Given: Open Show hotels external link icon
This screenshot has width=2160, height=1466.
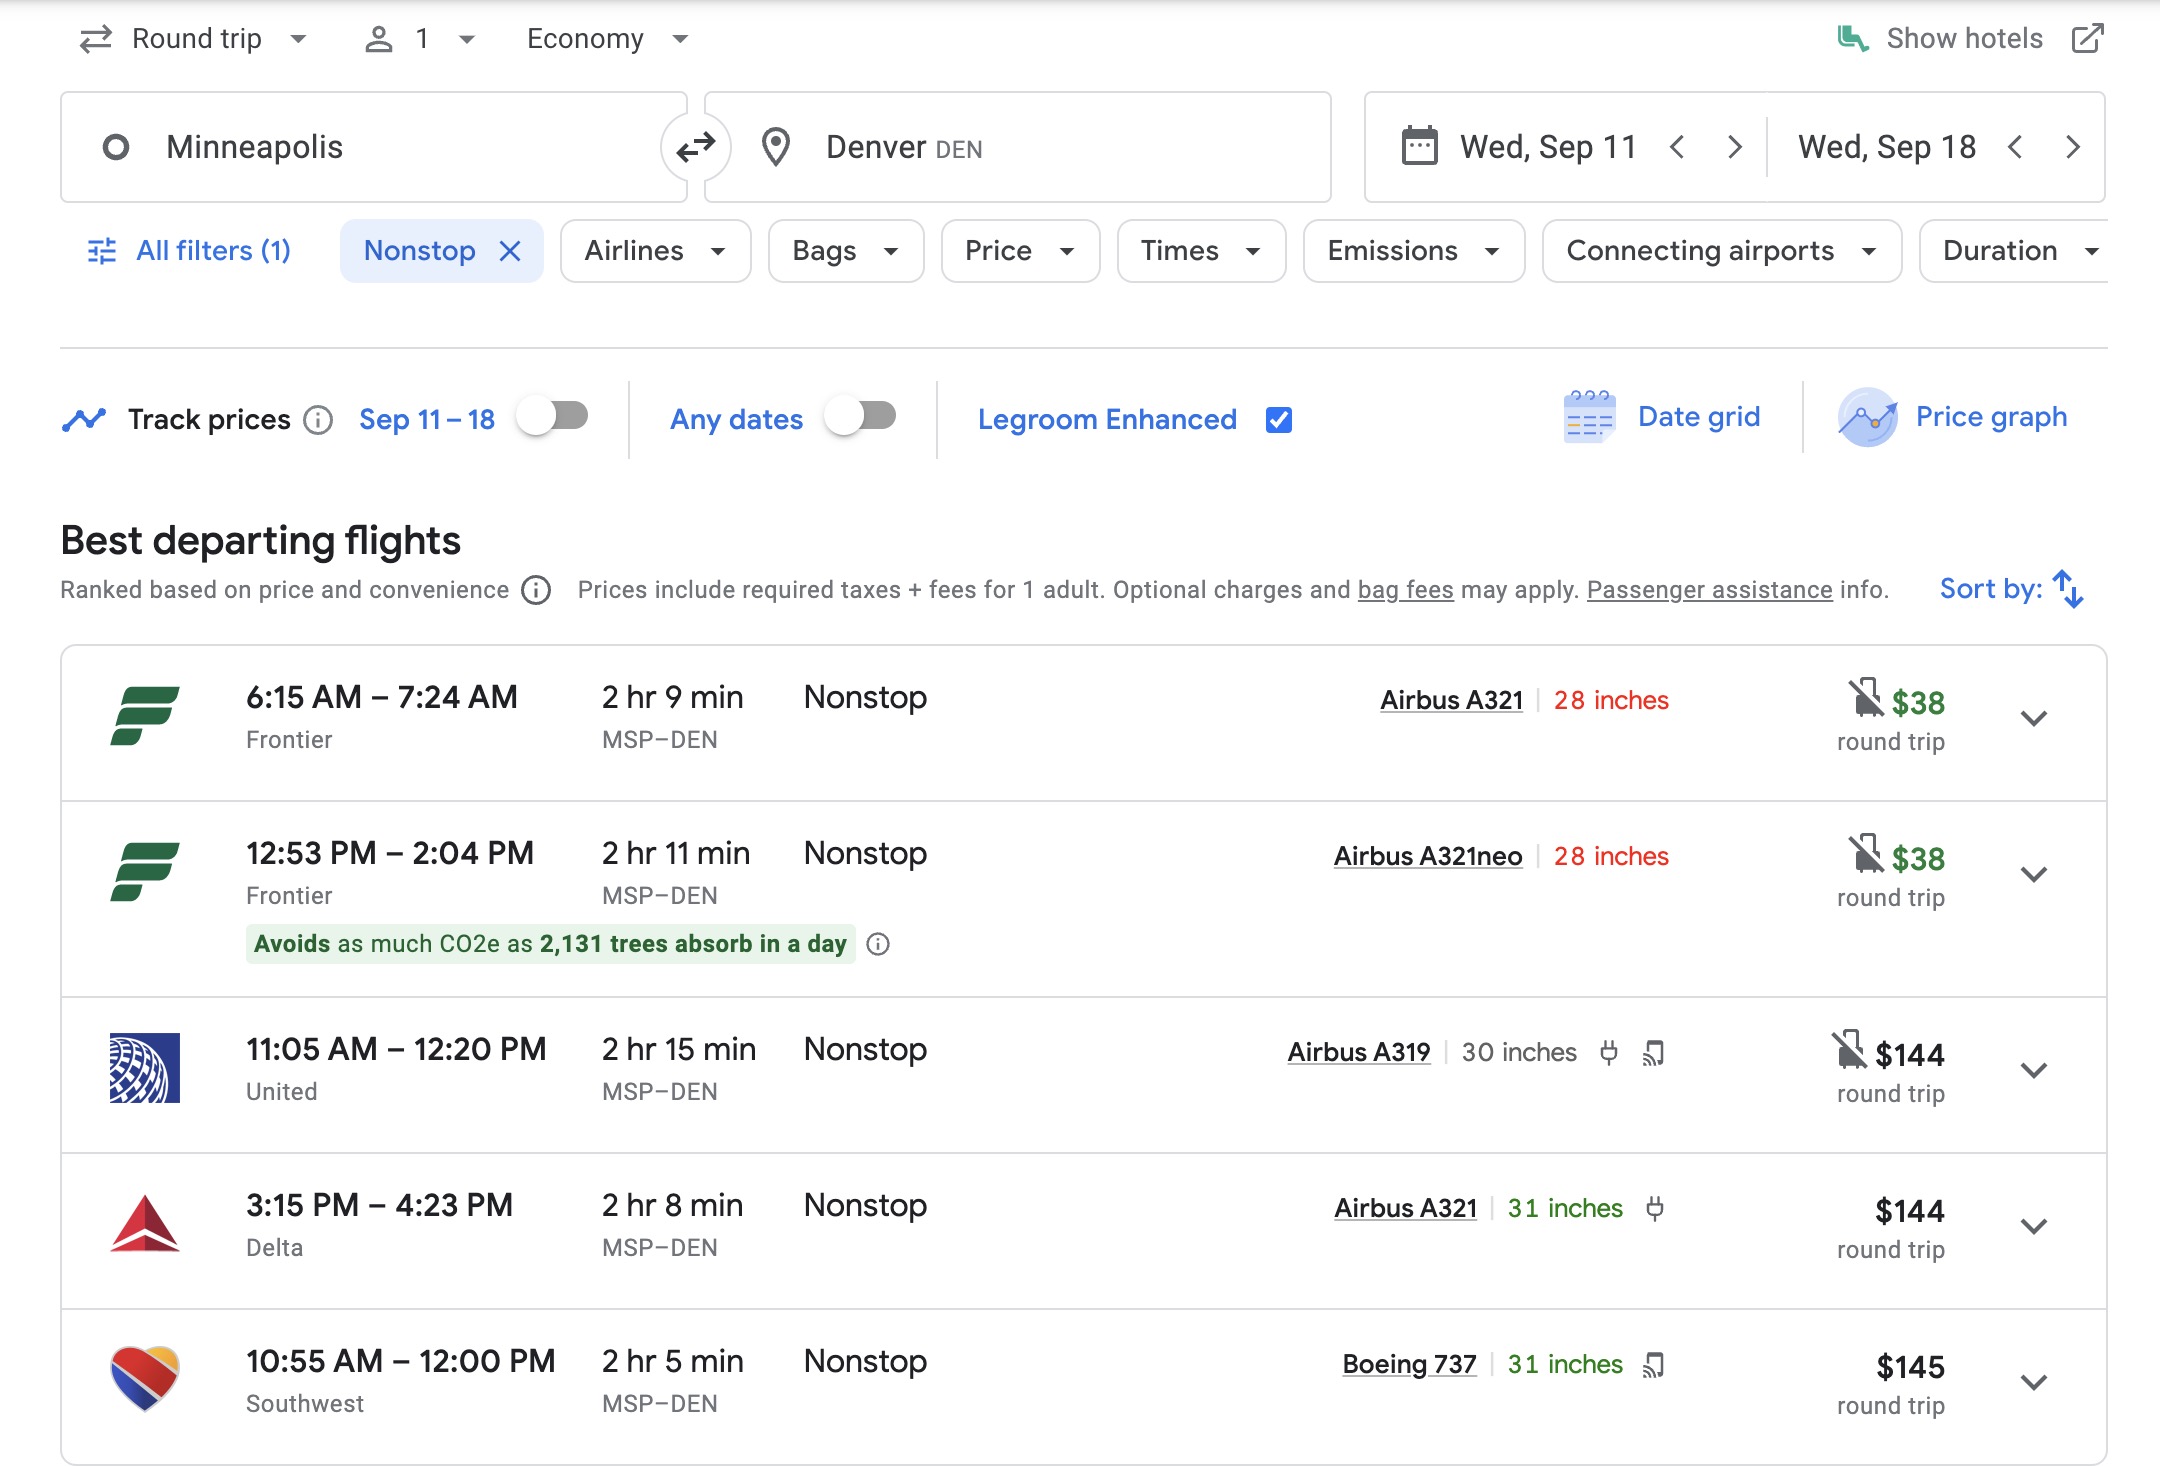Looking at the screenshot, I should (2087, 39).
